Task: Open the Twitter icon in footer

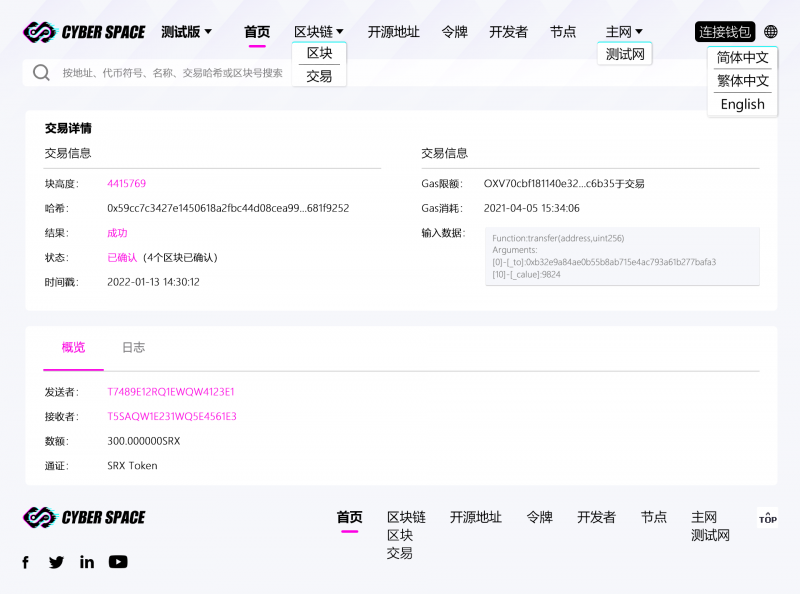Action: coord(56,562)
